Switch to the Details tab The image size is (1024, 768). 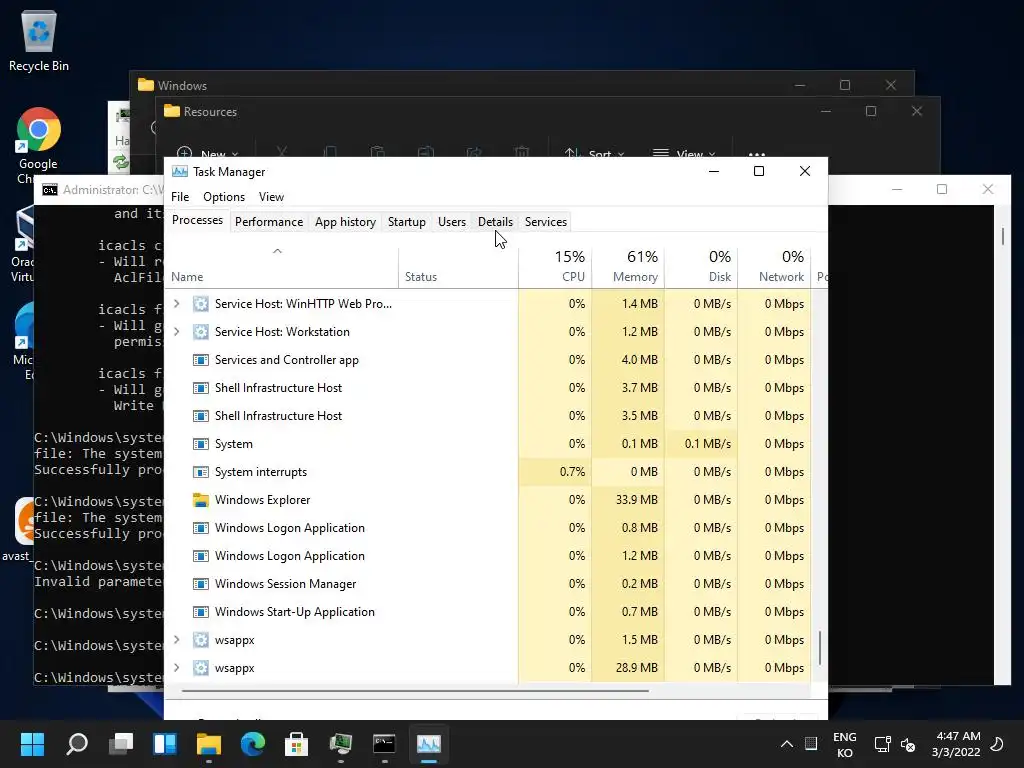pos(496,221)
